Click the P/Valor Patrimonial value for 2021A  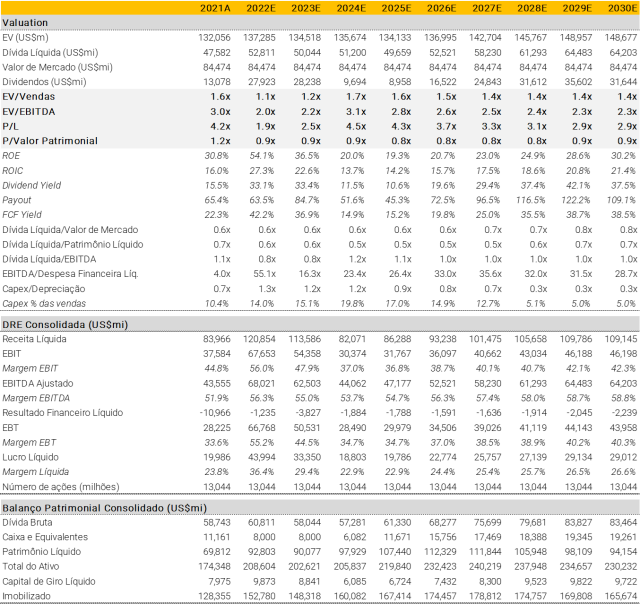point(221,141)
